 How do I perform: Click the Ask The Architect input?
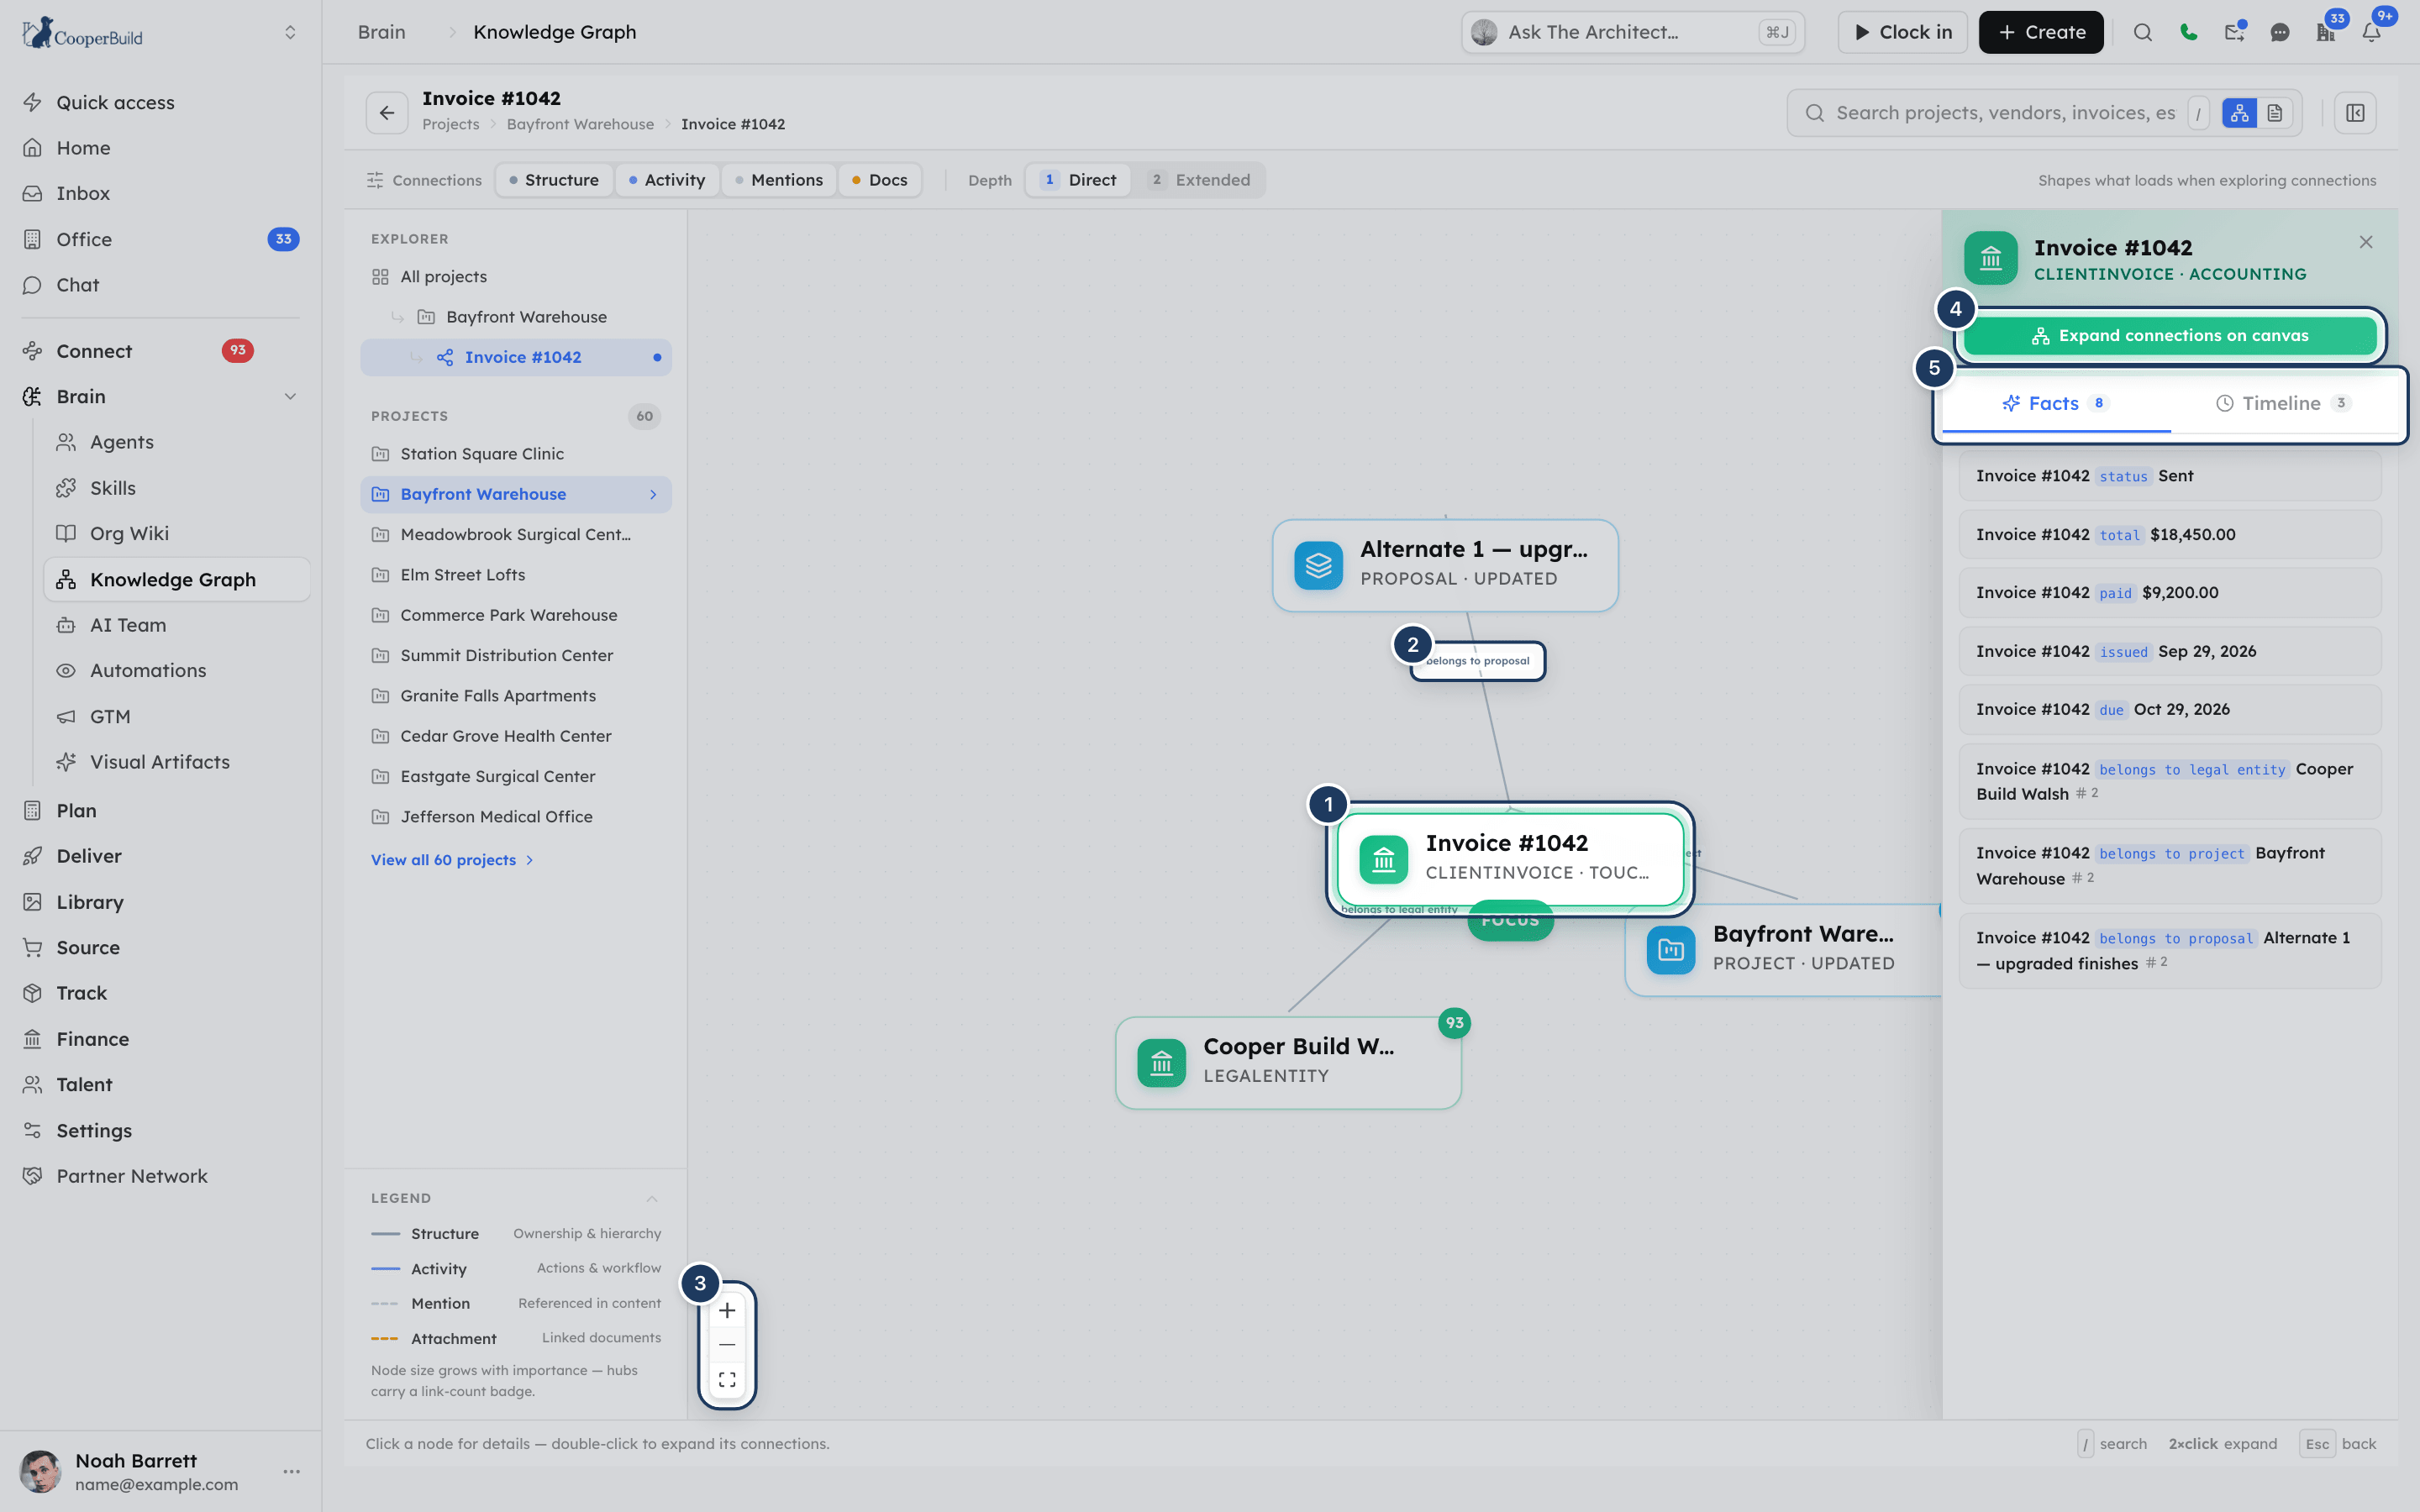[1633, 32]
